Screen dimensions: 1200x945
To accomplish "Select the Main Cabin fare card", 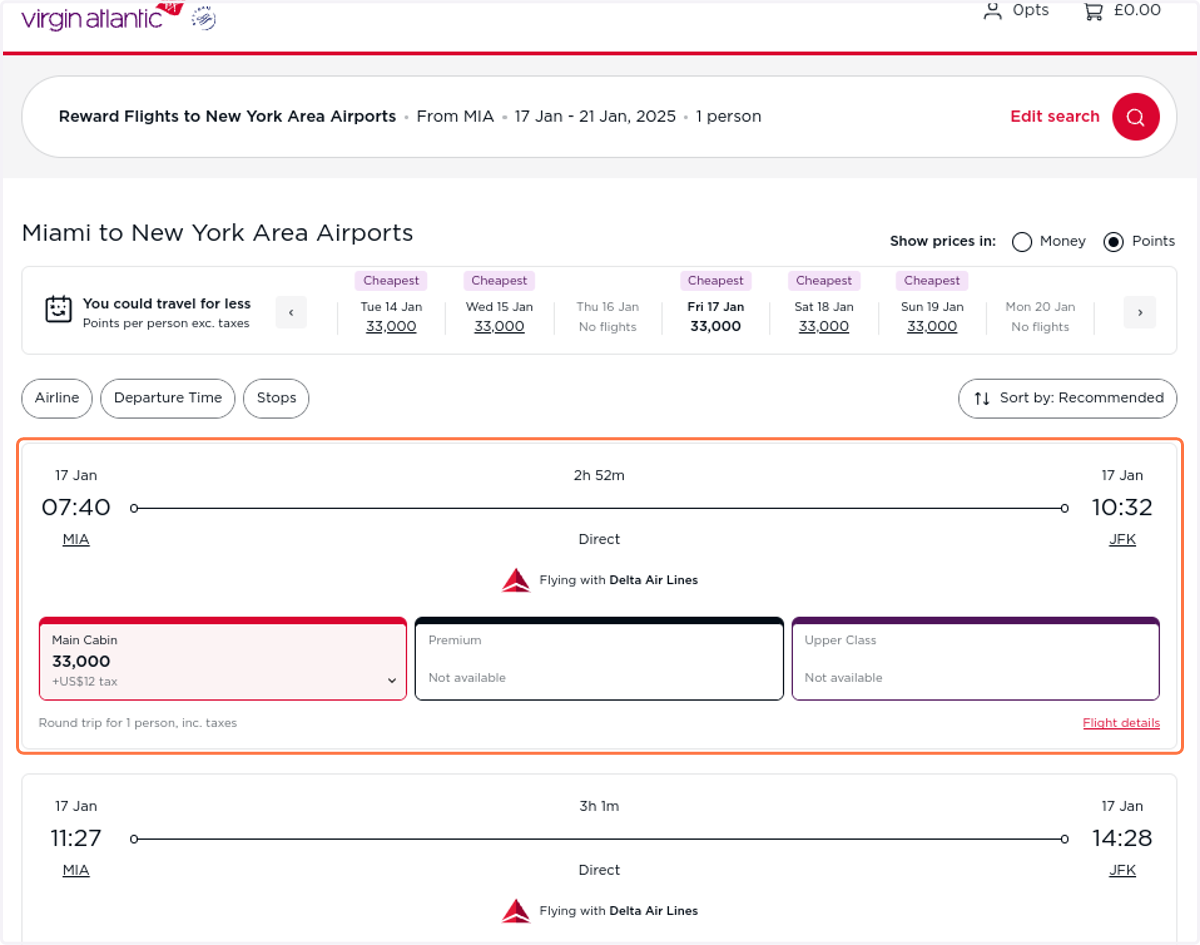I will click(x=223, y=659).
